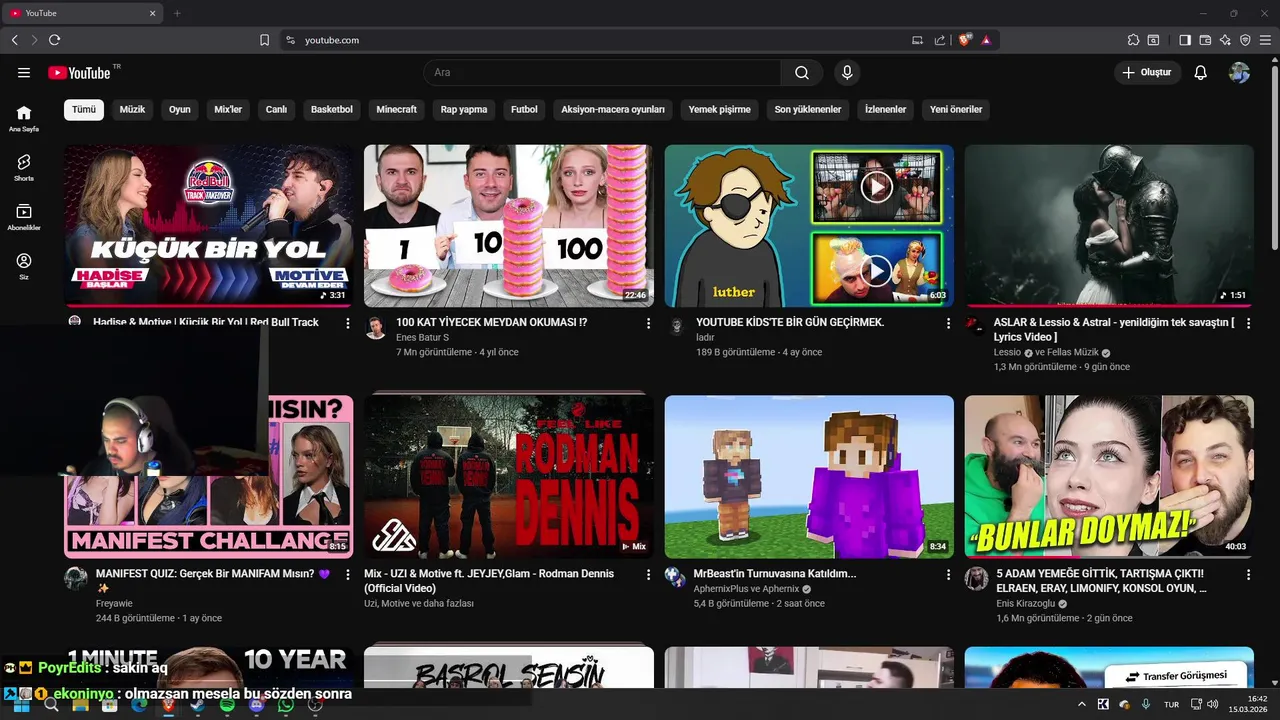Bookmark this page from the address bar
The height and width of the screenshot is (720, 1280).
click(264, 40)
